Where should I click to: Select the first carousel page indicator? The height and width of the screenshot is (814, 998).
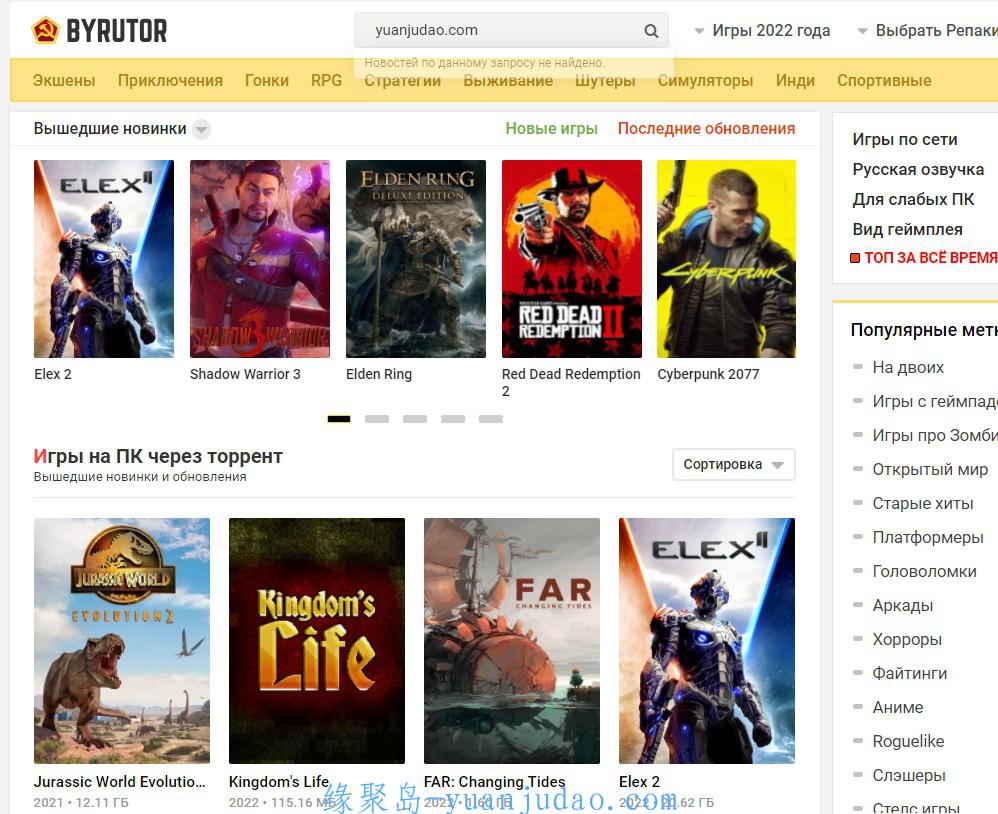(339, 419)
